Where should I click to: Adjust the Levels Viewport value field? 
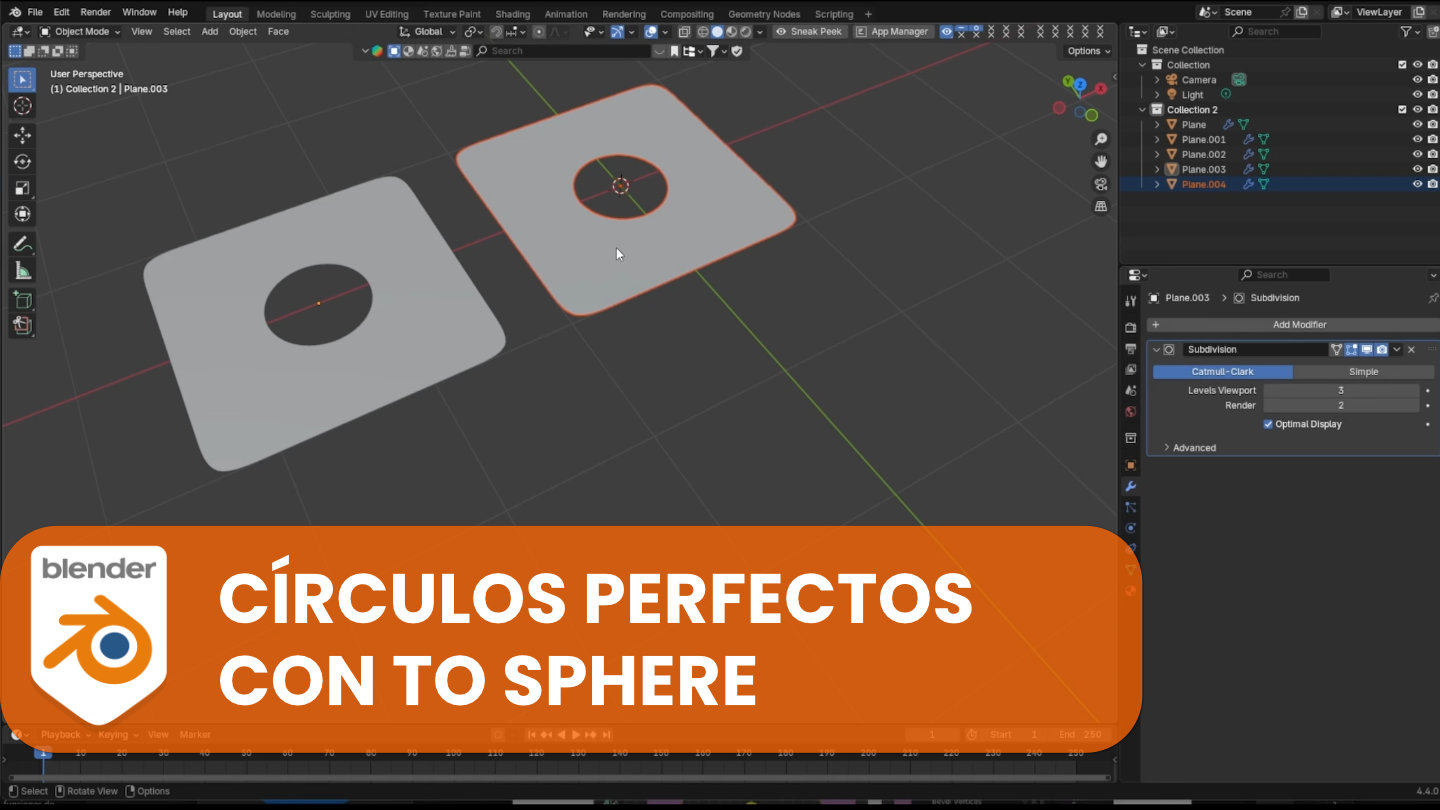click(1341, 391)
